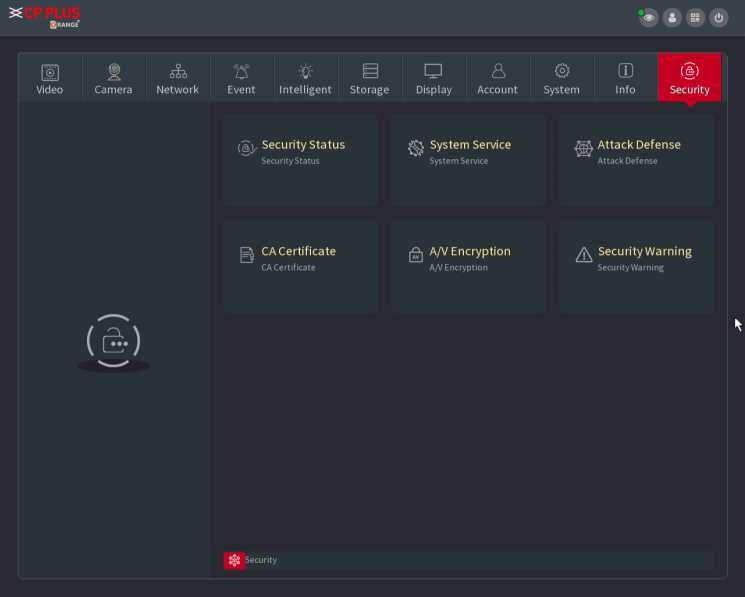Viewport: 745px width, 597px height.
Task: Open the user account icon in header
Action: pos(672,18)
